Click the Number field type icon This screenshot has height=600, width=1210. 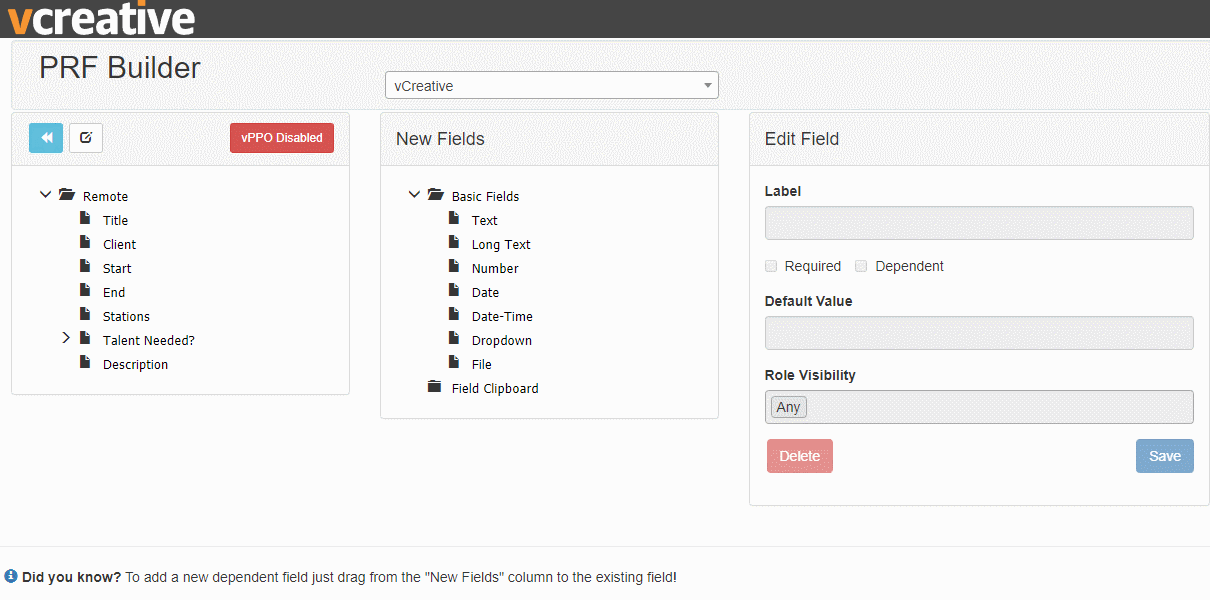click(454, 266)
